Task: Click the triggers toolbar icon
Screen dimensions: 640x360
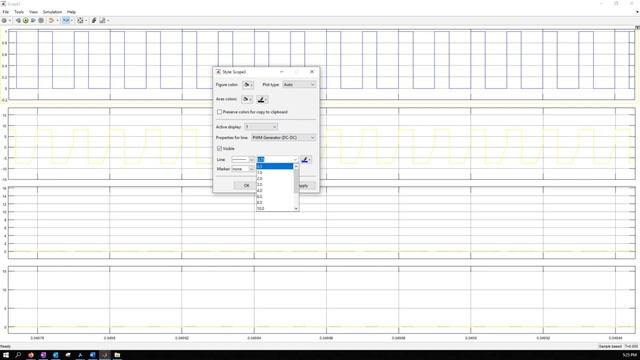Action: coord(94,20)
